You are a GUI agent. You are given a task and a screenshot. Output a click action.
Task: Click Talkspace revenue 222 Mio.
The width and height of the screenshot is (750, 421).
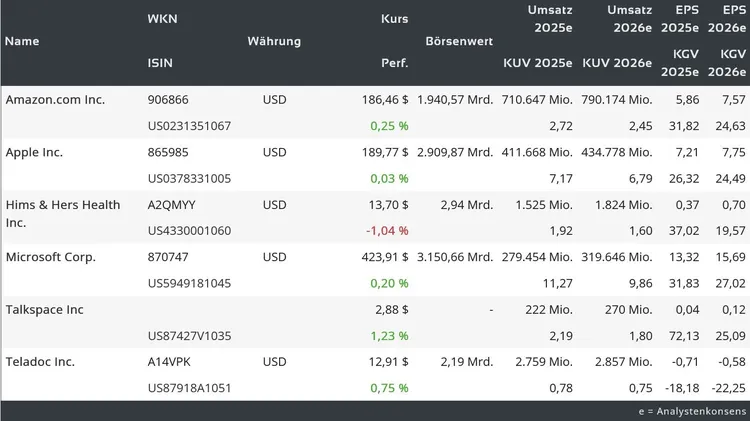[549, 310]
